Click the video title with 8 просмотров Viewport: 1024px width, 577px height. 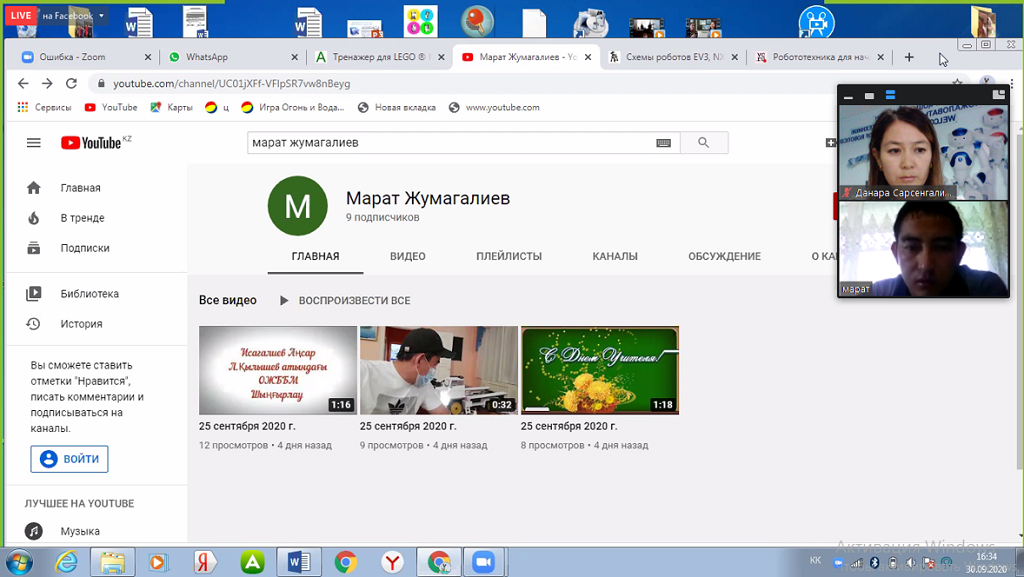point(569,426)
